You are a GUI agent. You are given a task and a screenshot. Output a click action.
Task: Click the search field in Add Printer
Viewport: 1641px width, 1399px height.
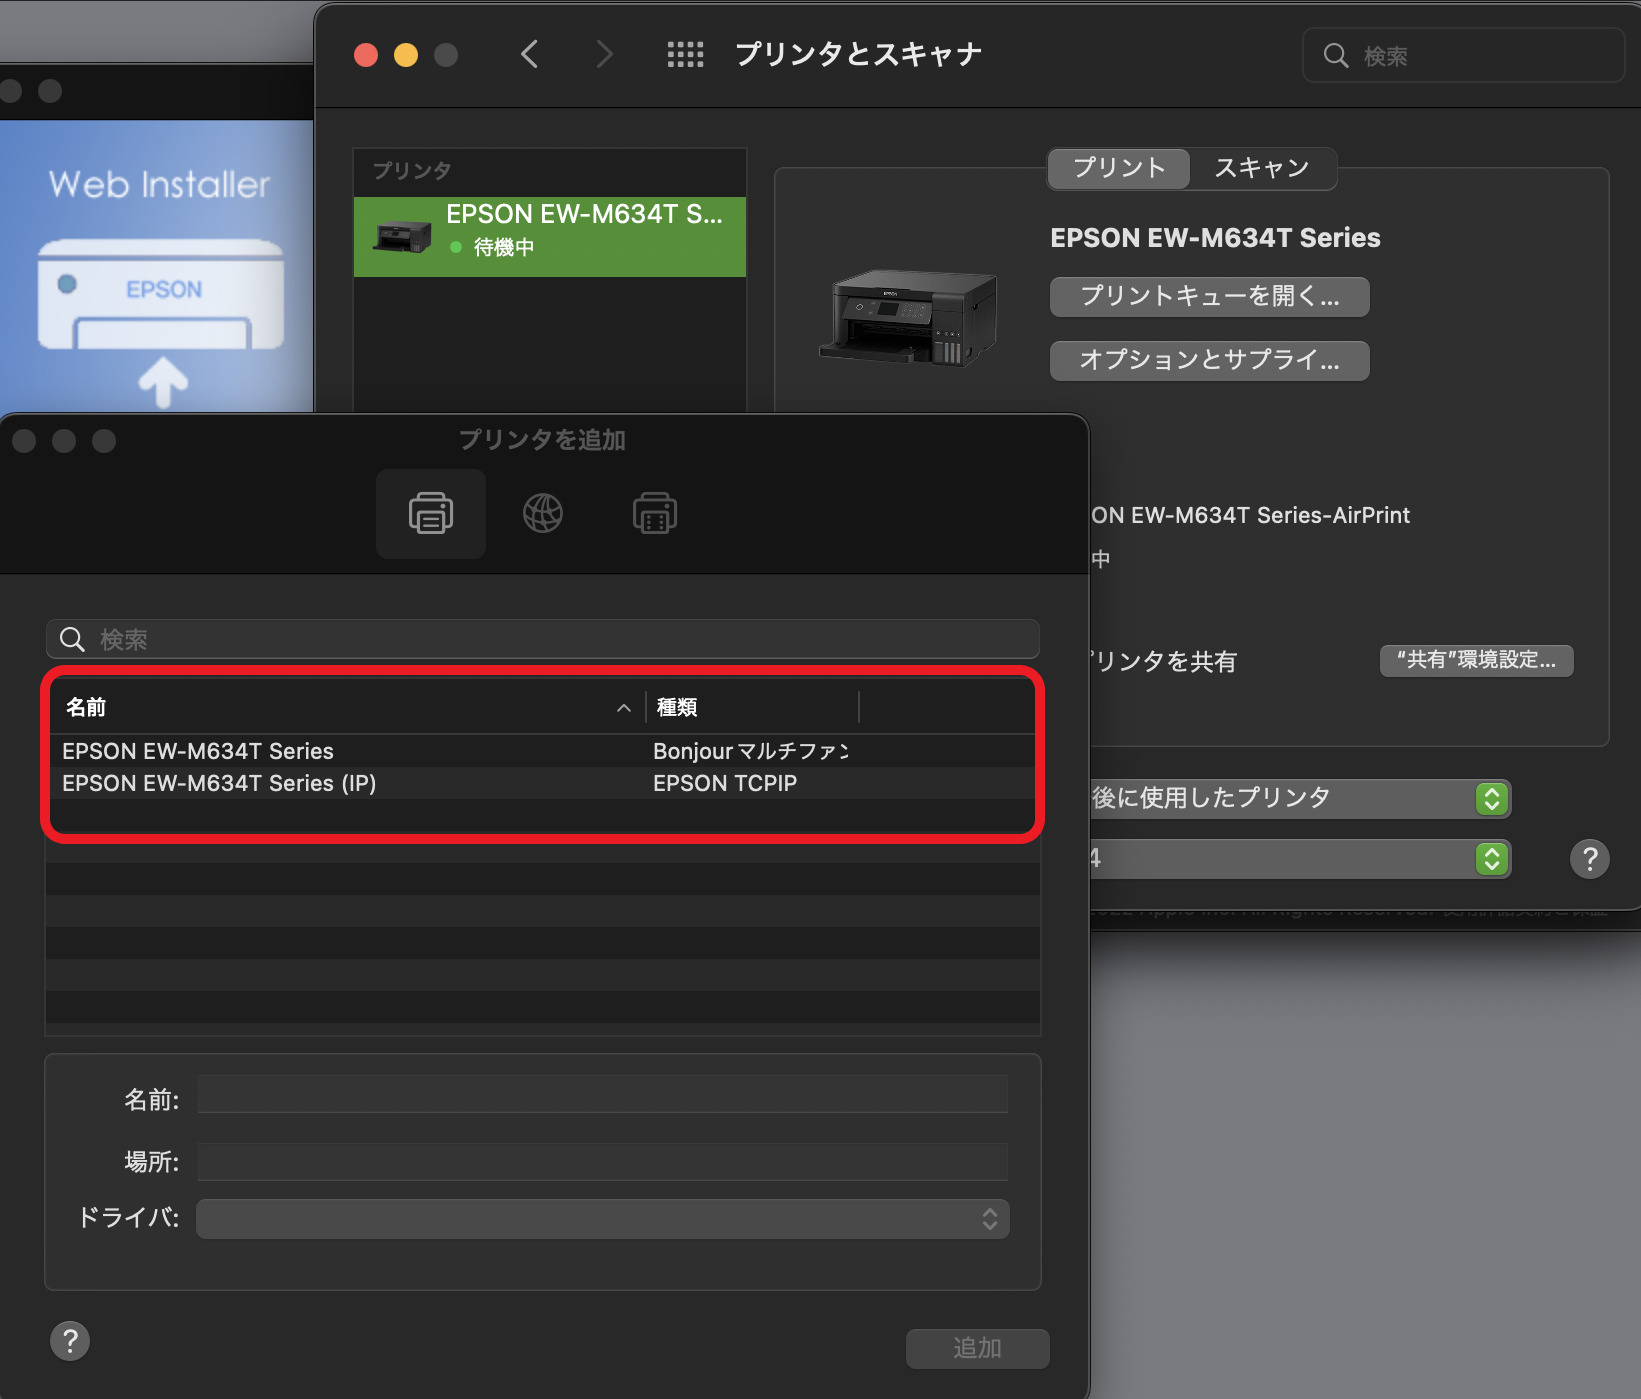click(x=542, y=639)
